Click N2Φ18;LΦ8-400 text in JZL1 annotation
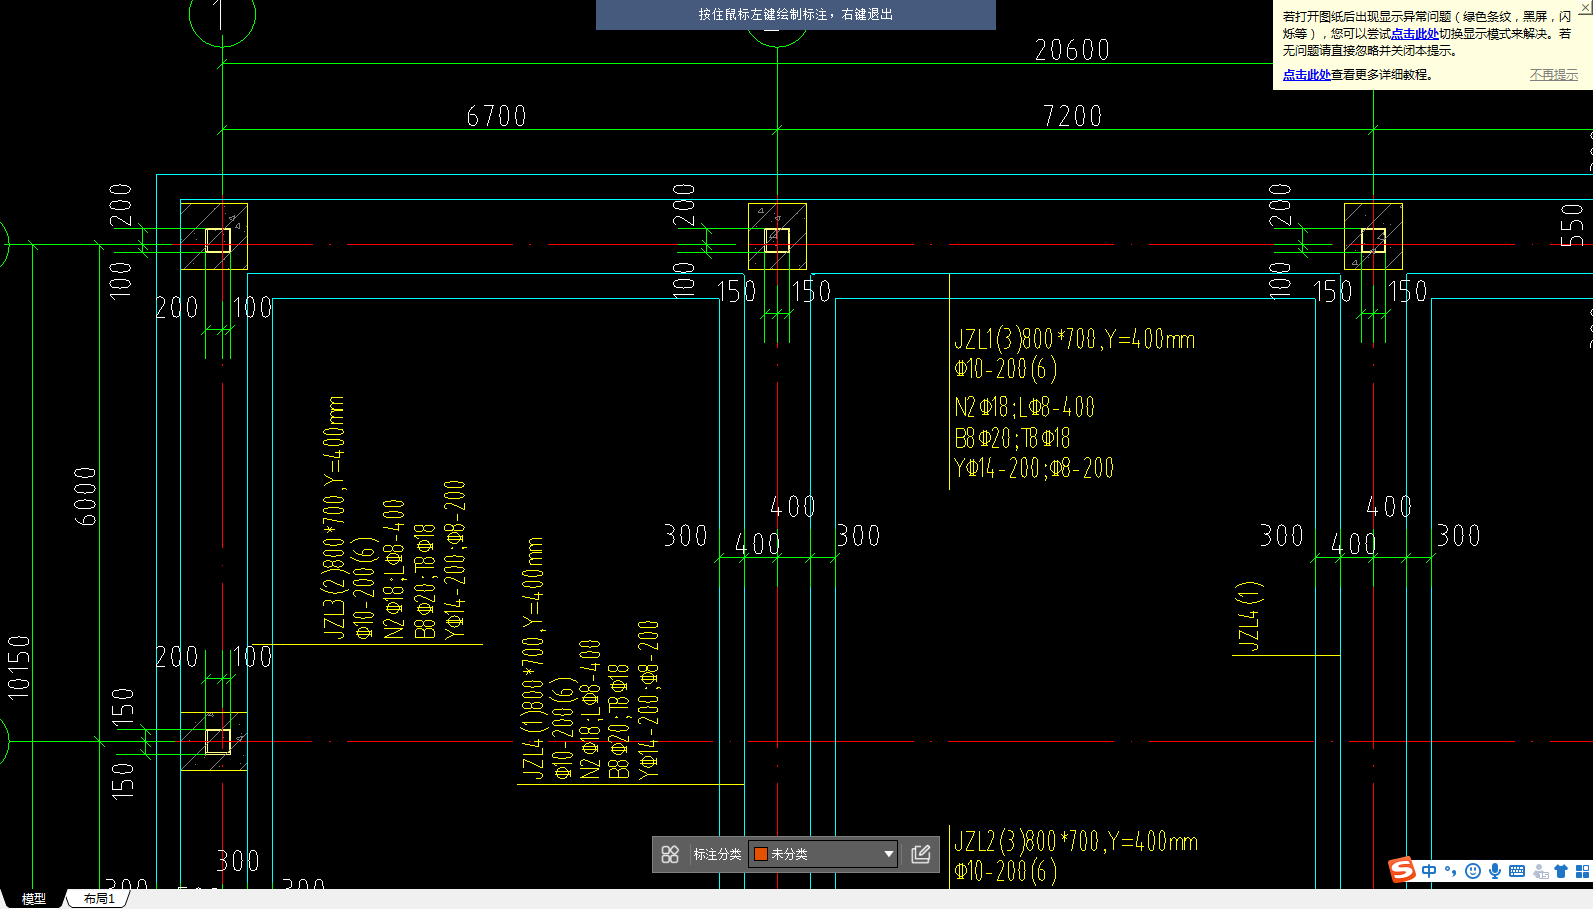1593x909 pixels. [1025, 407]
